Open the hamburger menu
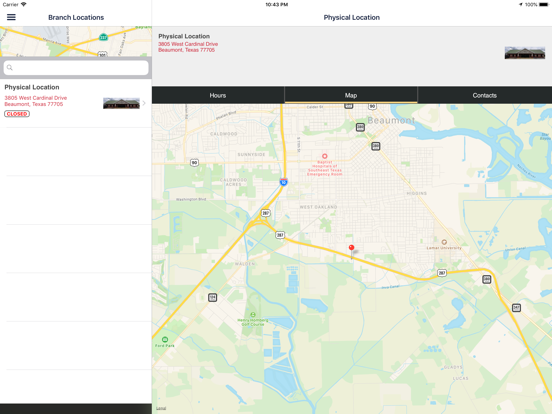 click(11, 17)
